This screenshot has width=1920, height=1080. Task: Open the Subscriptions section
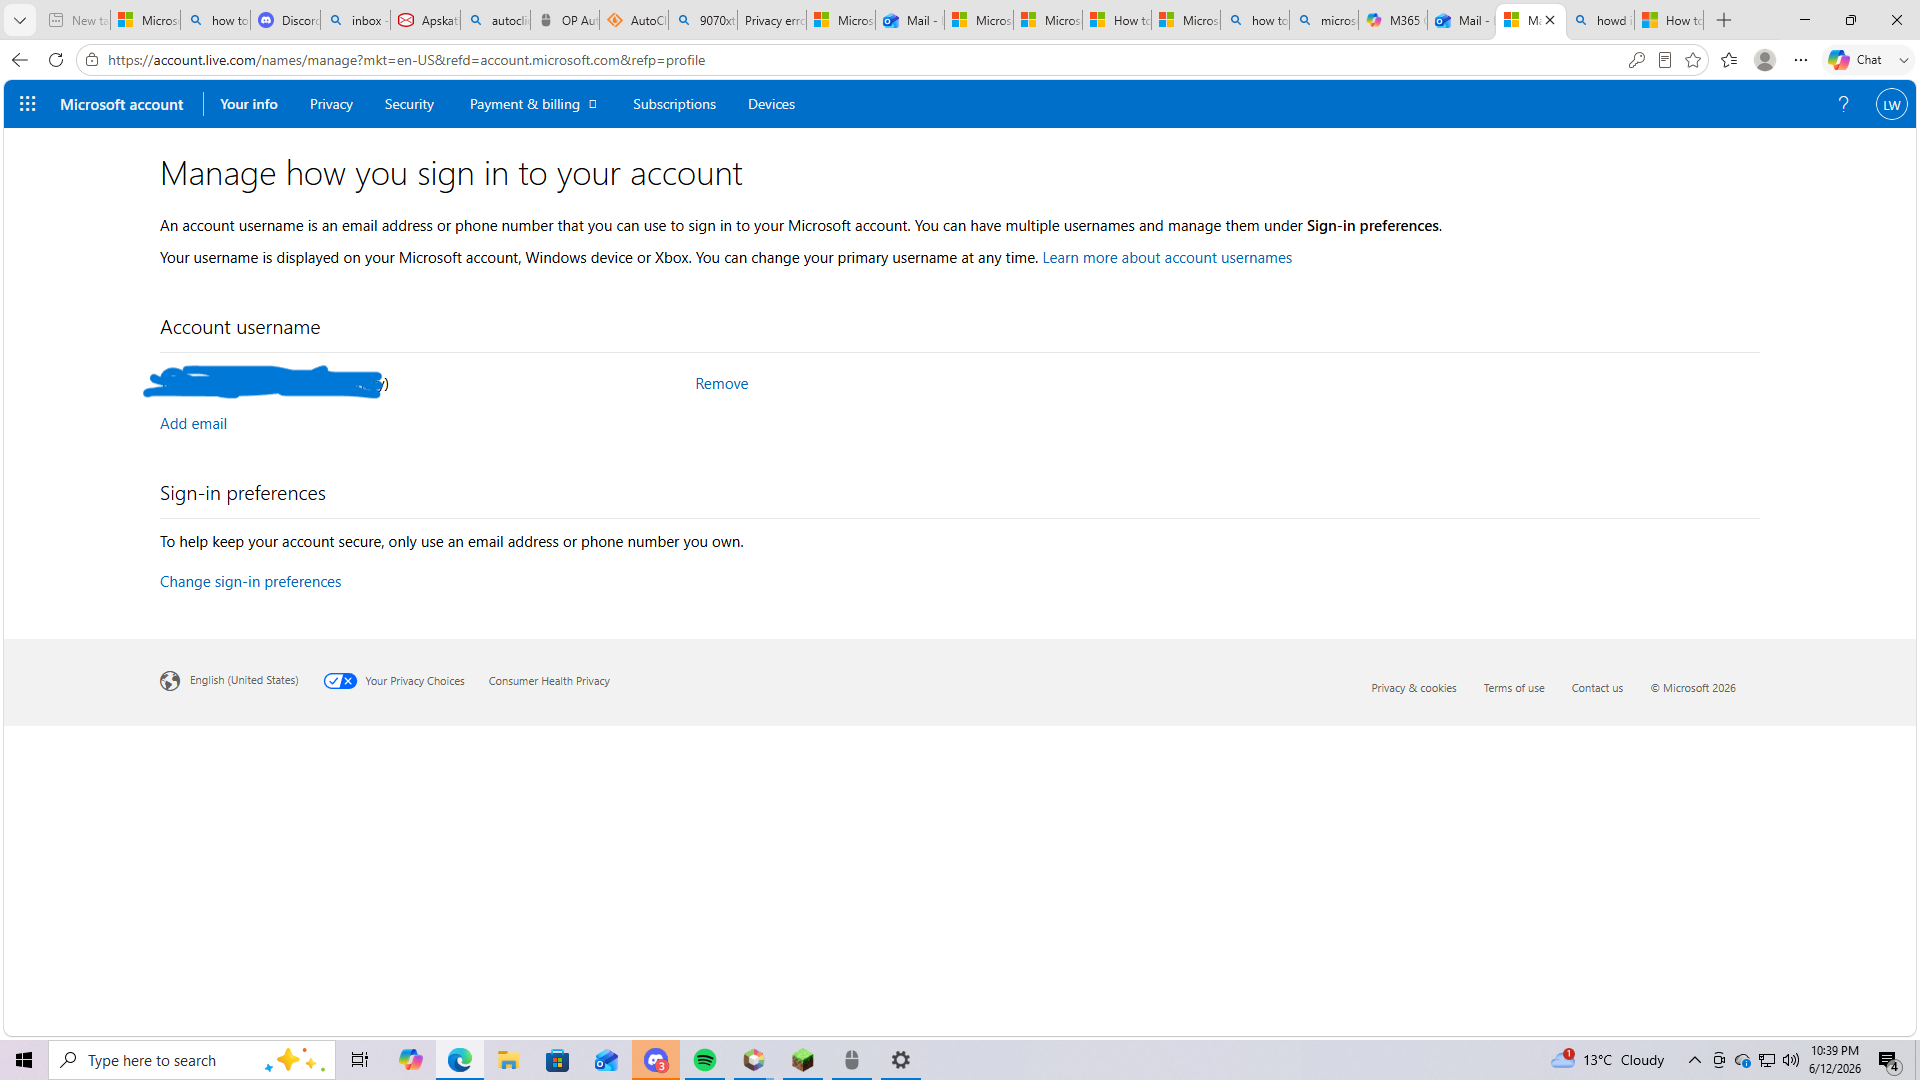pyautogui.click(x=674, y=104)
